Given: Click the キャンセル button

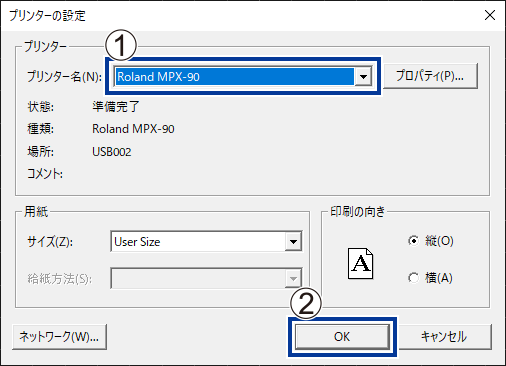Looking at the screenshot, I should coord(444,337).
